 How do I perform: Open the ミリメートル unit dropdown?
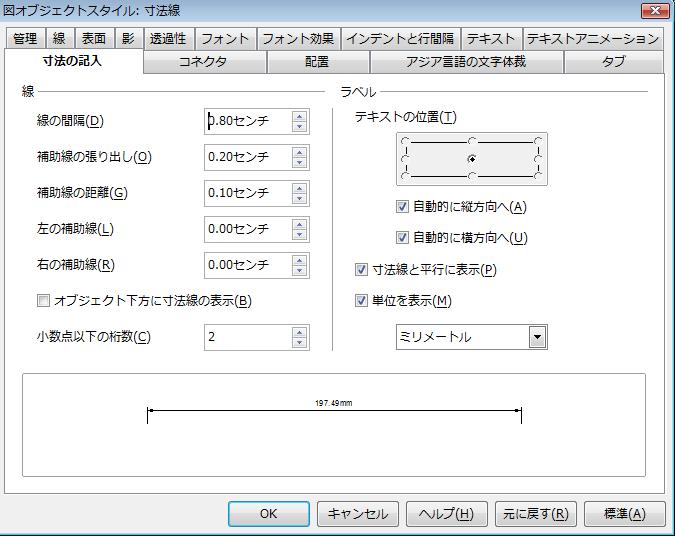538,337
